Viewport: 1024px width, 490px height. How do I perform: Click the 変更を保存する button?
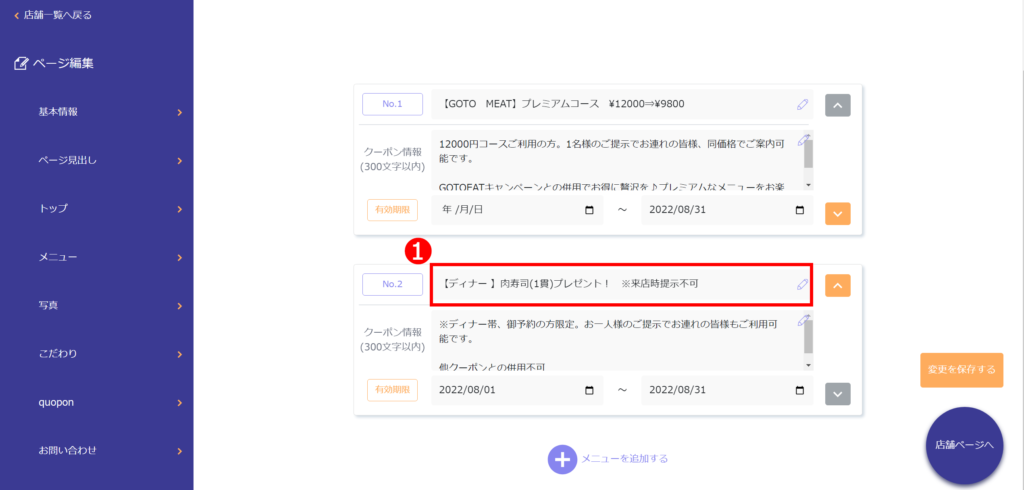click(961, 369)
